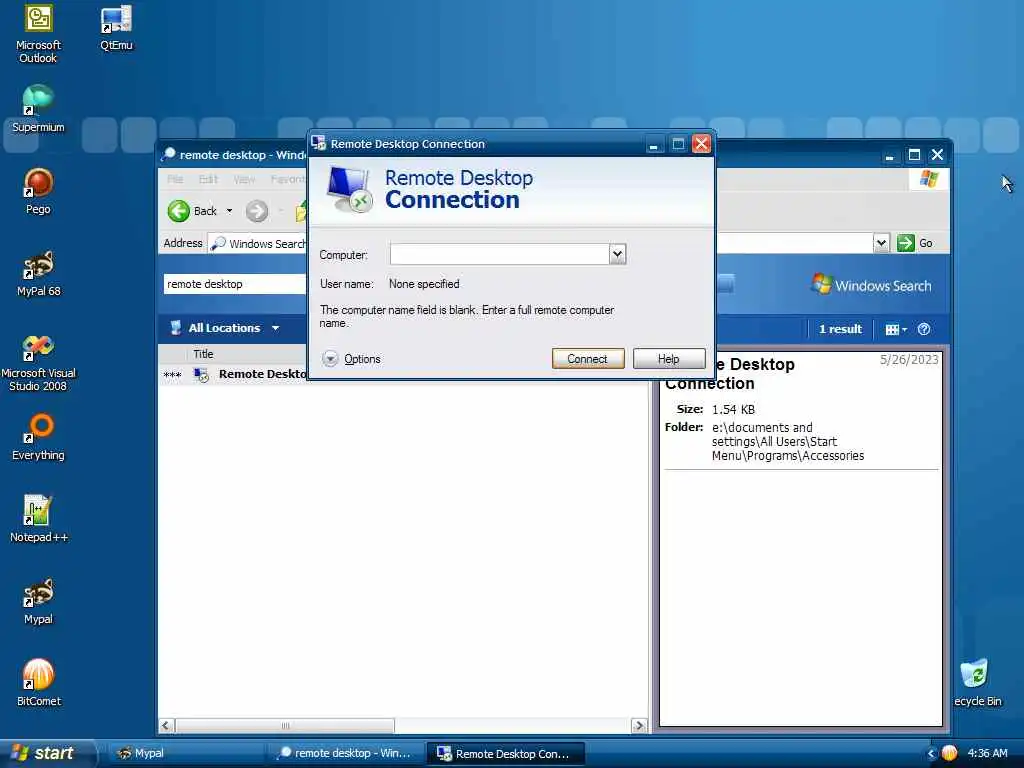Click the horizontal scrollbar left arrow
Screen dimensions: 1024x768
coord(167,726)
